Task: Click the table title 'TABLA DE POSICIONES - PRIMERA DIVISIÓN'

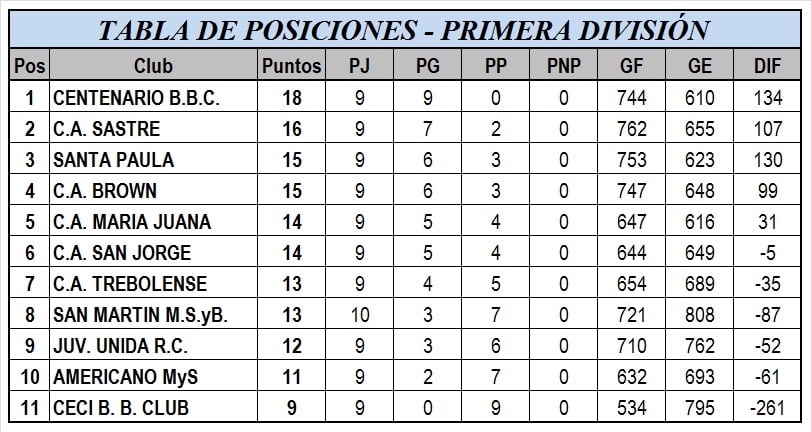Action: [404, 29]
